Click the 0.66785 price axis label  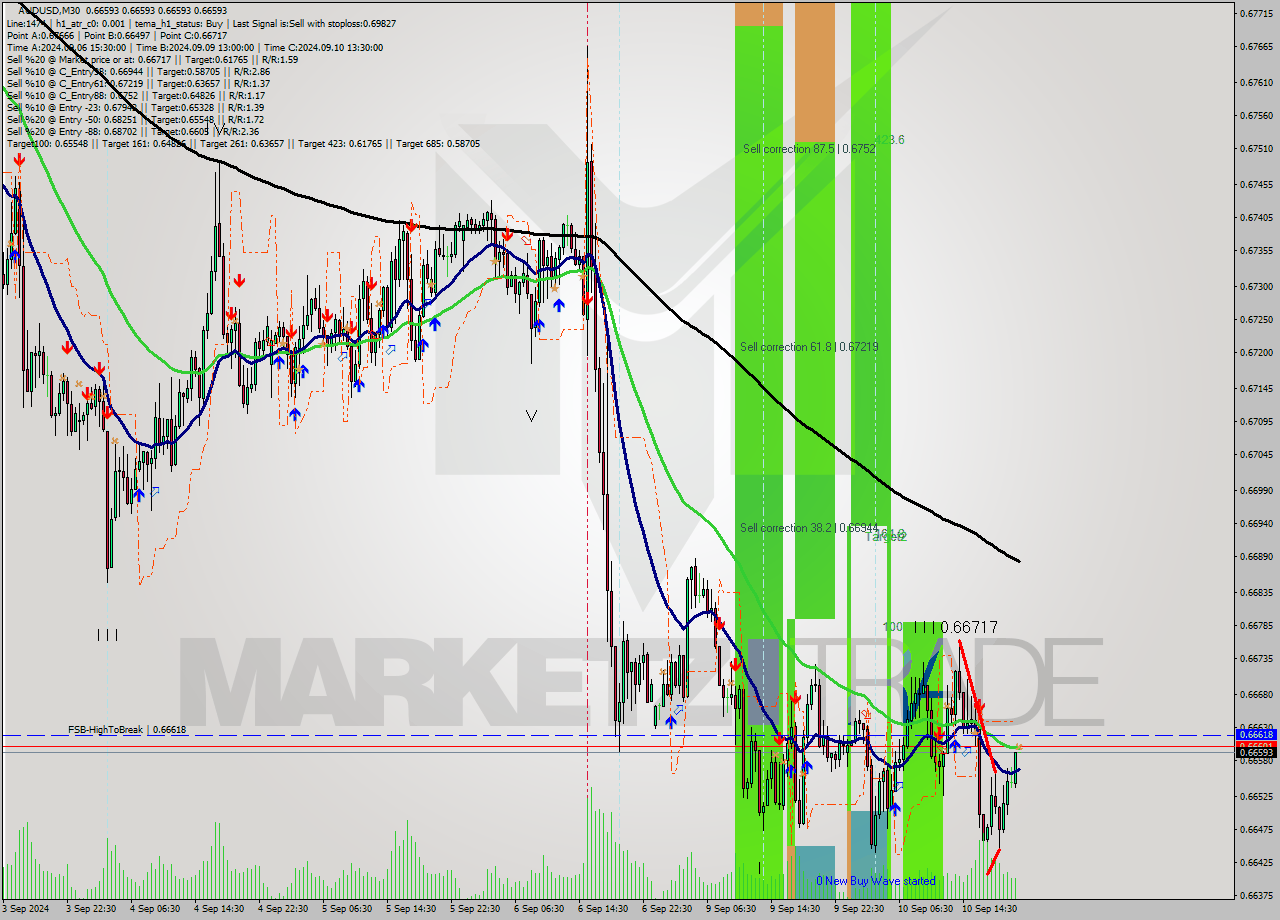[1256, 626]
